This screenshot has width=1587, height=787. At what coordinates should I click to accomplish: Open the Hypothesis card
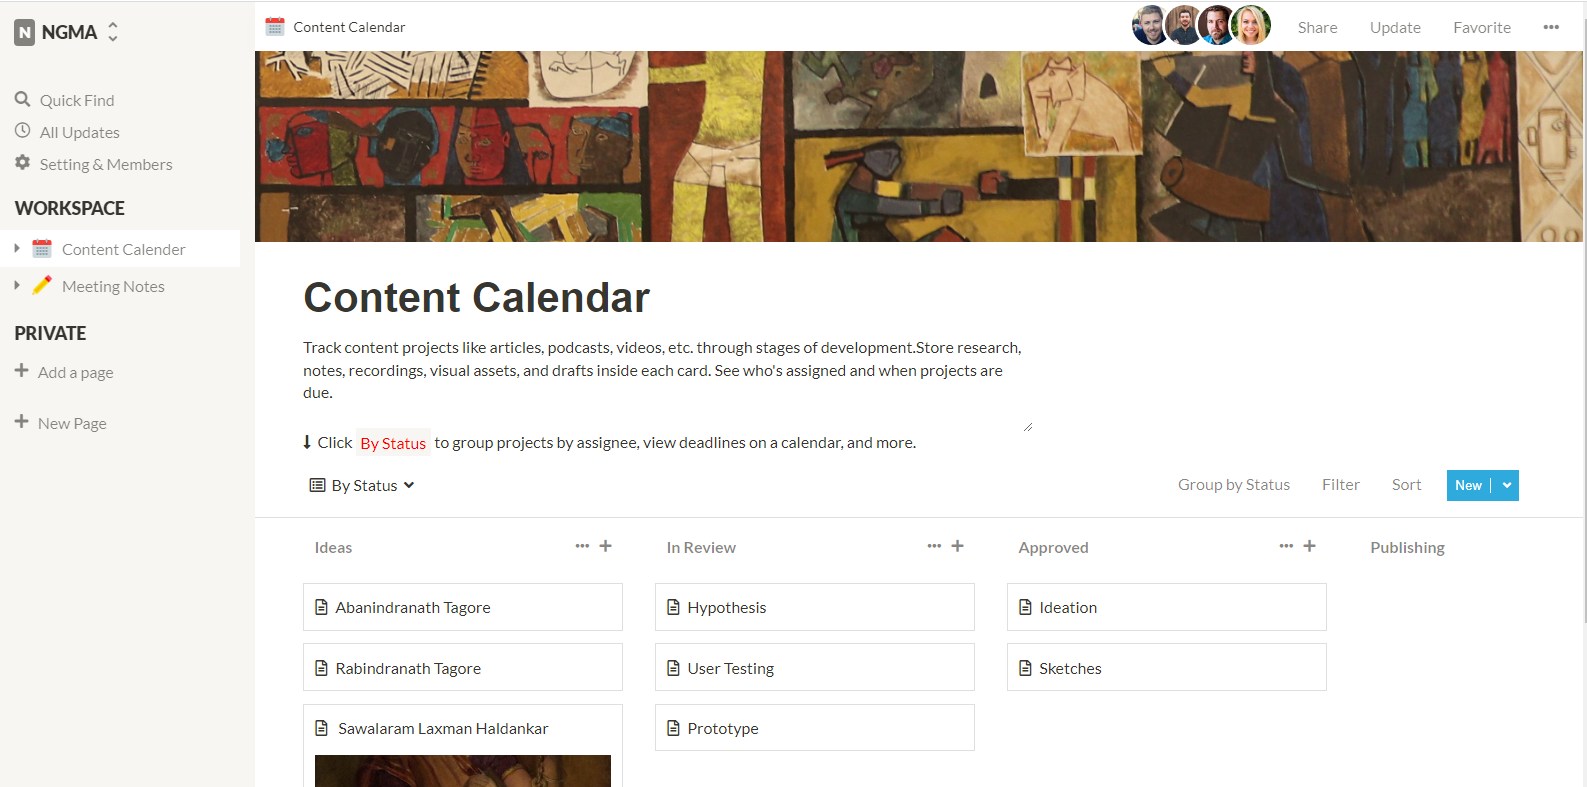(814, 607)
